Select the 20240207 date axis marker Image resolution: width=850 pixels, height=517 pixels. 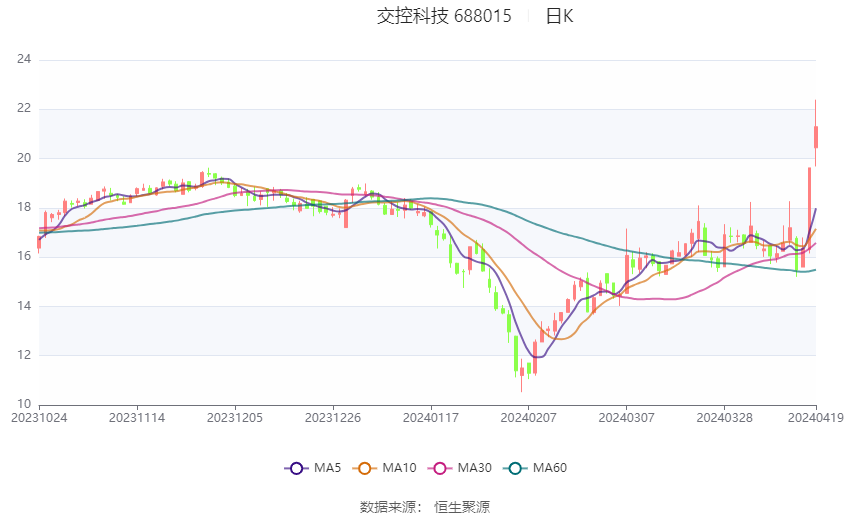click(x=529, y=418)
